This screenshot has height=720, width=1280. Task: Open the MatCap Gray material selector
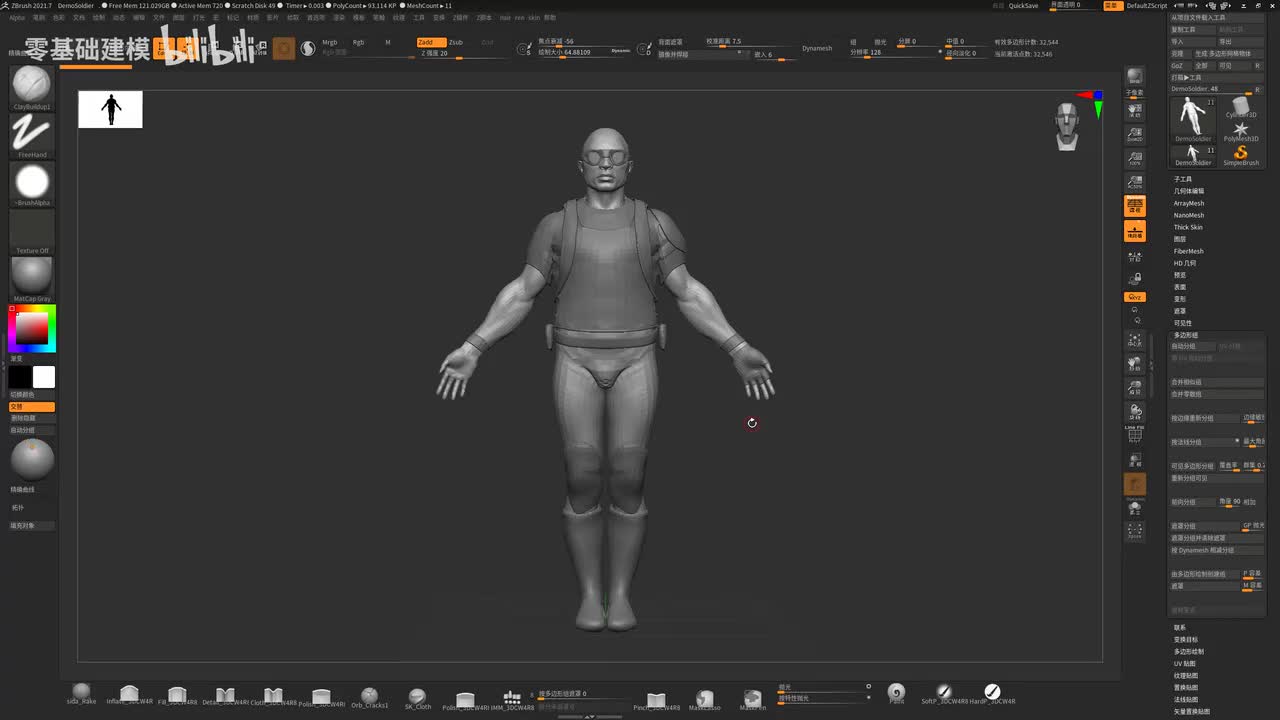pos(32,279)
